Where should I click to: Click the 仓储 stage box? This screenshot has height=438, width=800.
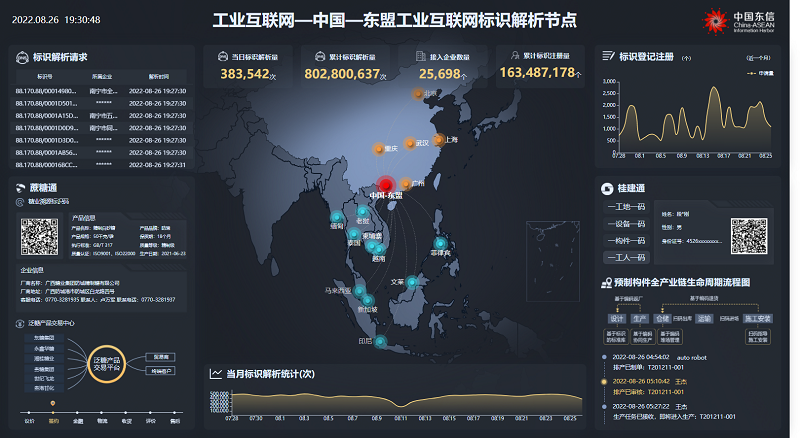(662, 319)
